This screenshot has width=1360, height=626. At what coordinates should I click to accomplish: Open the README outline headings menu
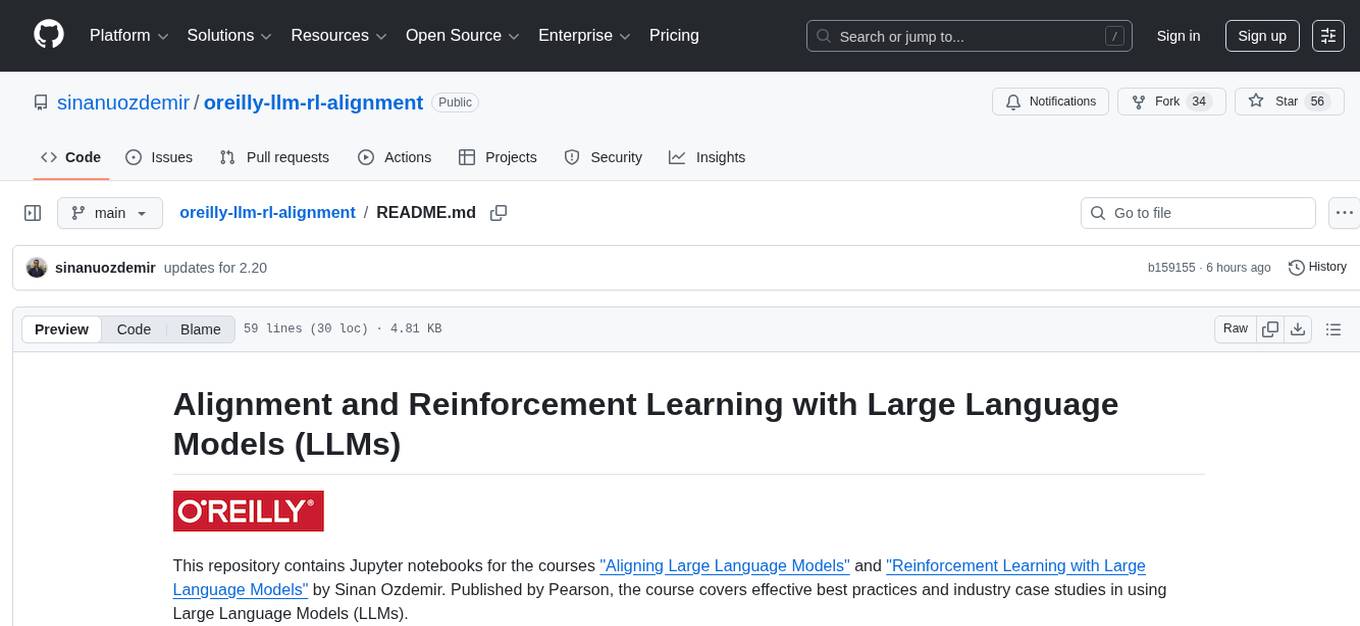click(1334, 328)
